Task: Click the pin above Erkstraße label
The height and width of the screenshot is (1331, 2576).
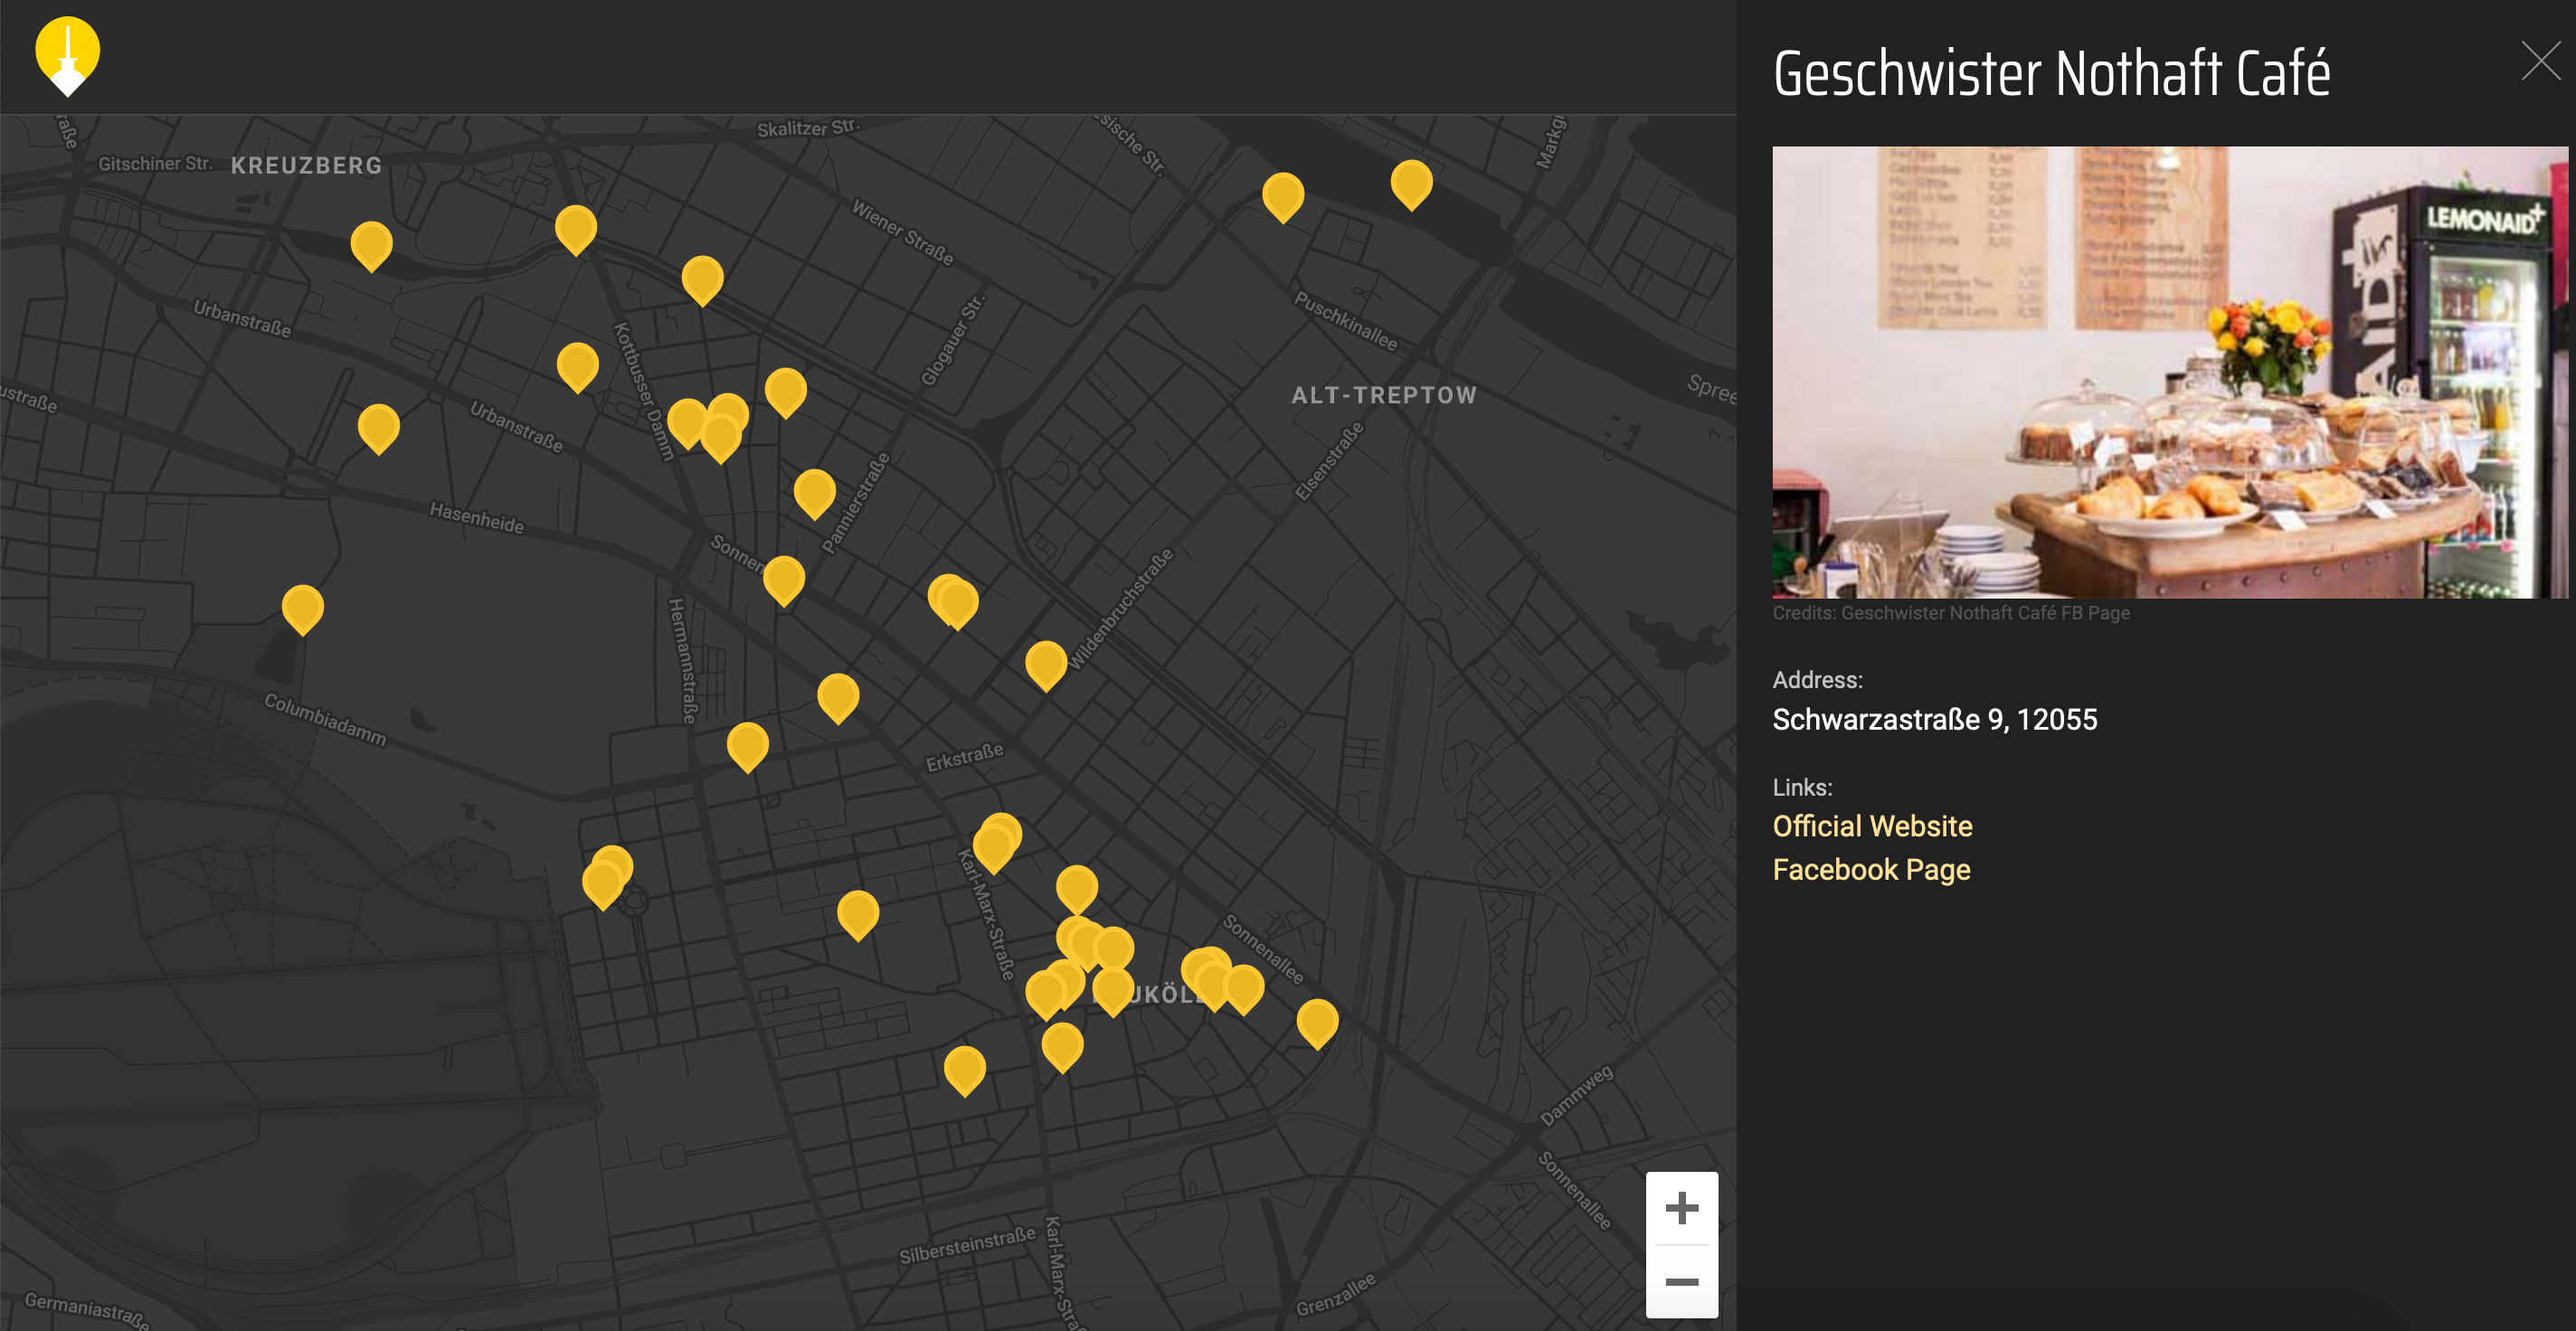Action: 838,695
